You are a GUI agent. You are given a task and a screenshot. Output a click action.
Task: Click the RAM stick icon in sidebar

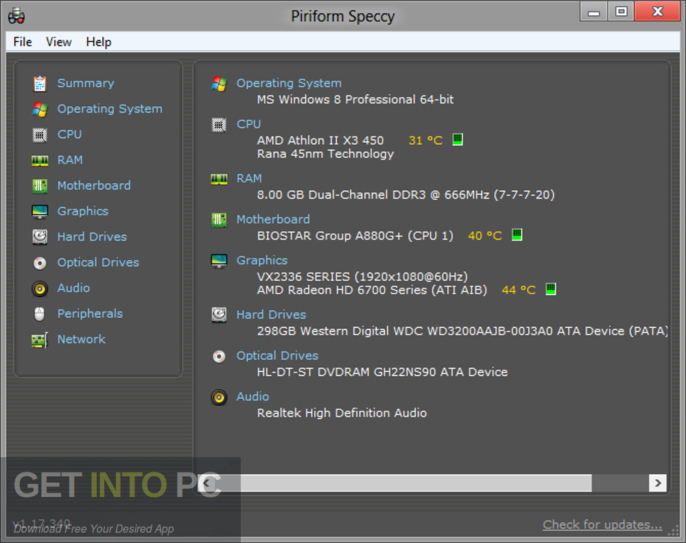click(x=40, y=161)
